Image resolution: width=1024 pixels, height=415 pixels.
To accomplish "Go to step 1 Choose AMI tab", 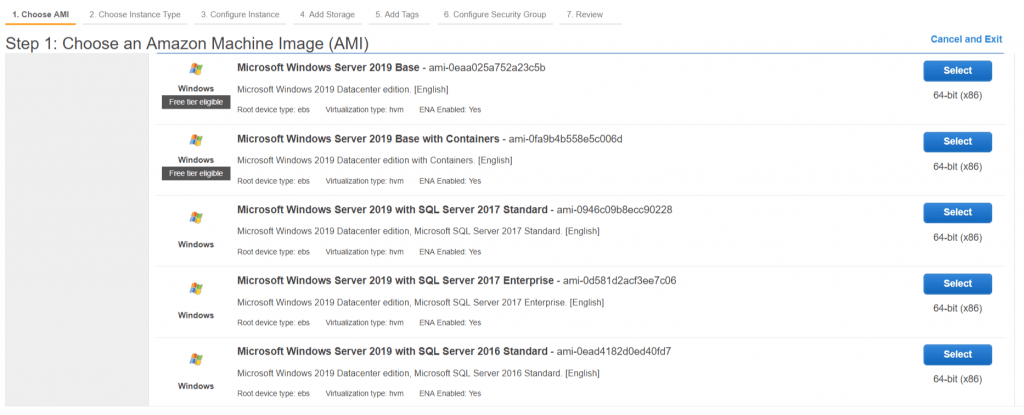I will tap(40, 14).
